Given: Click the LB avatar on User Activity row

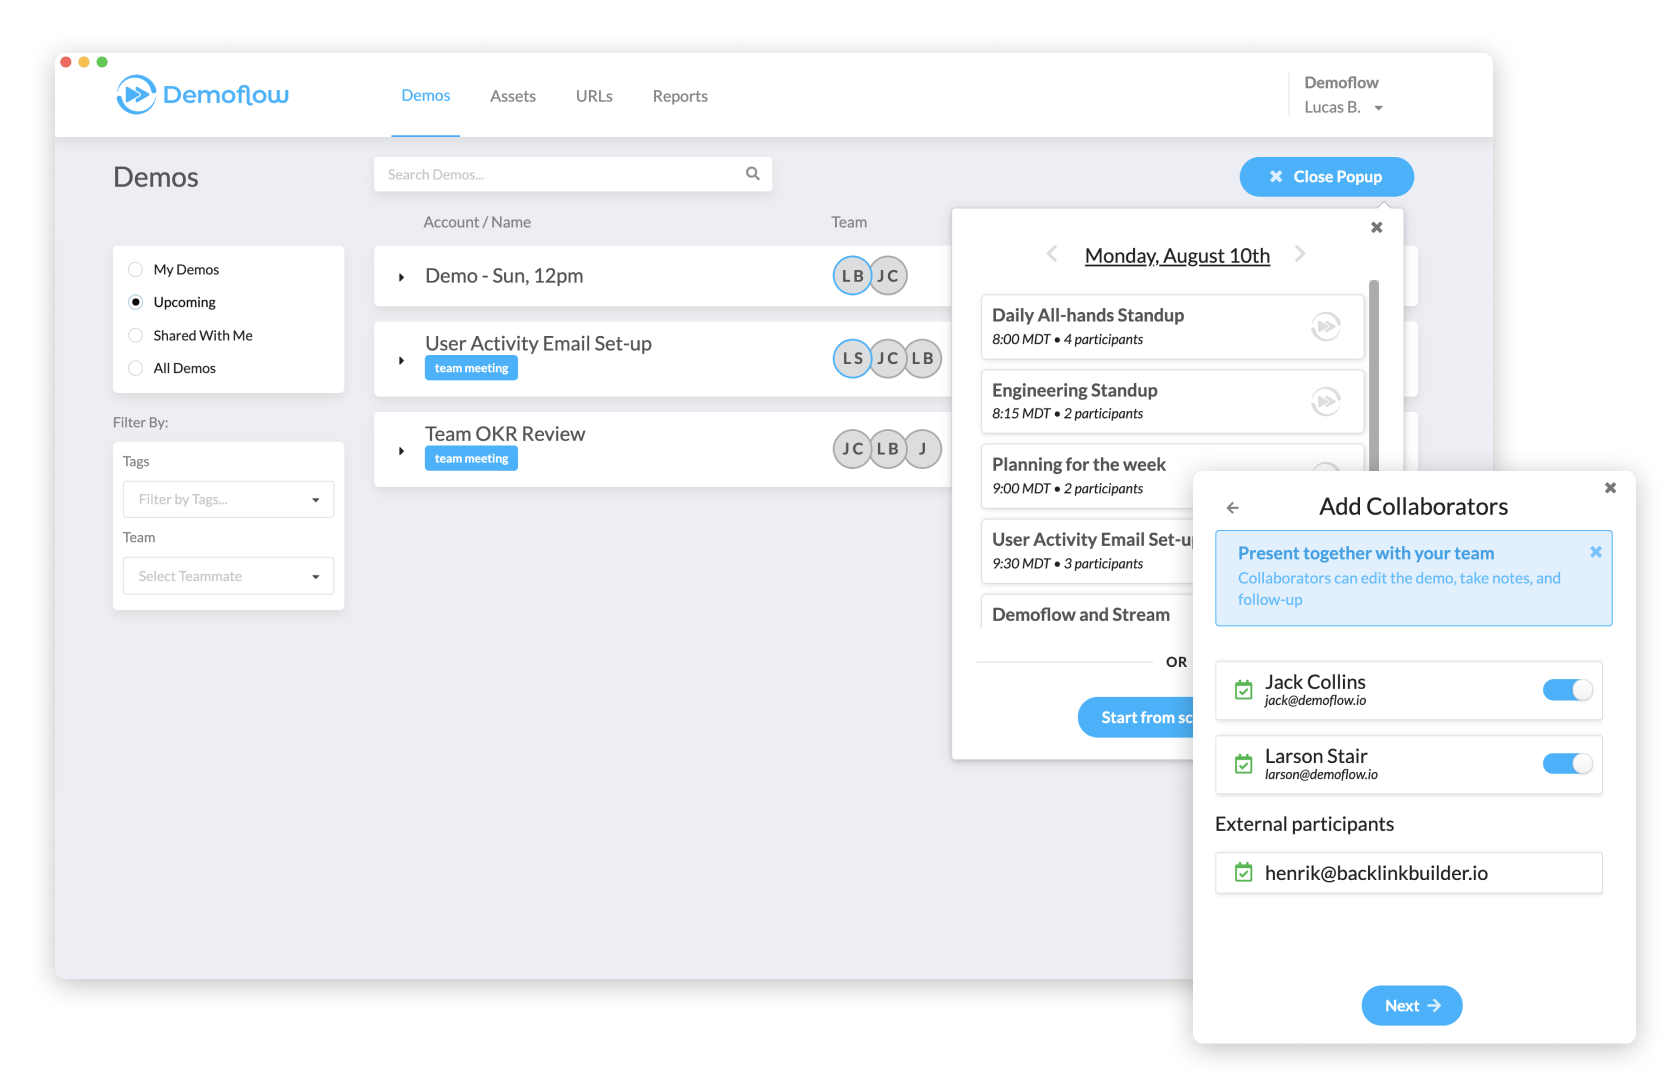Looking at the screenshot, I should coord(923,358).
